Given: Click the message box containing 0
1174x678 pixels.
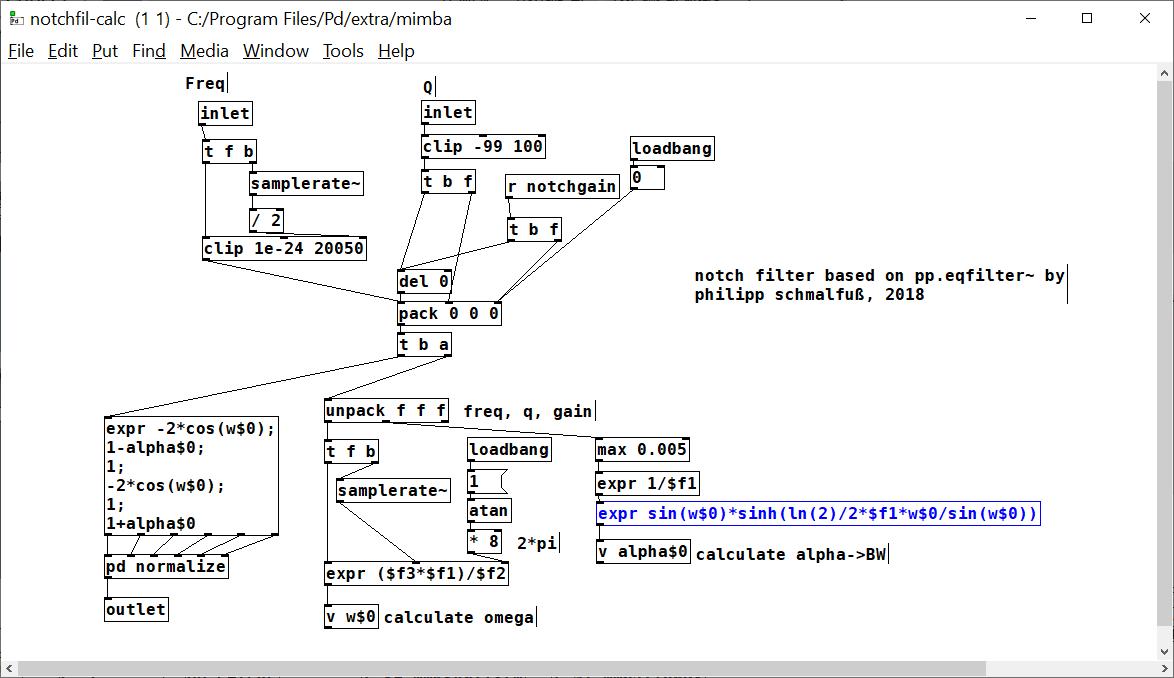Looking at the screenshot, I should (647, 179).
